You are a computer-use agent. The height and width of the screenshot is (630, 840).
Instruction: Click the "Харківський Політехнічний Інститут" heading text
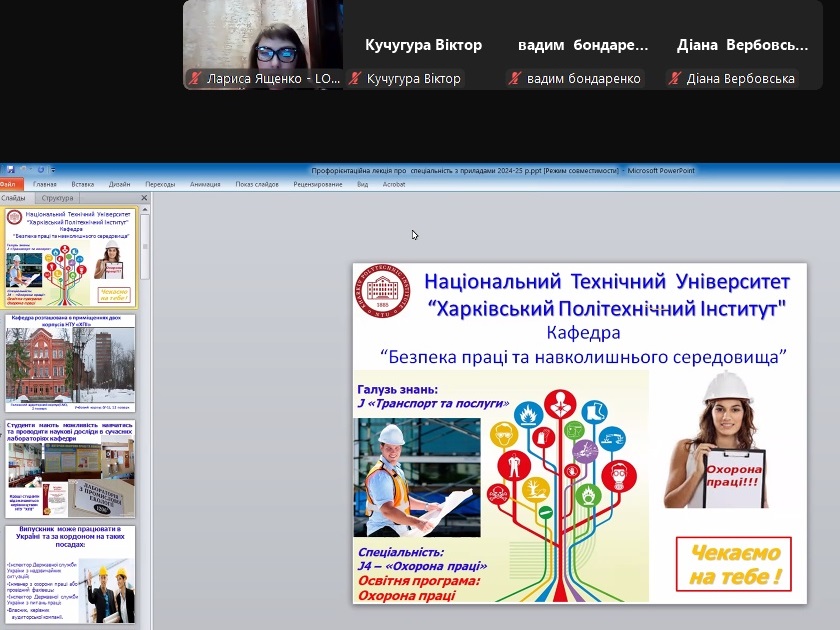coord(607,309)
